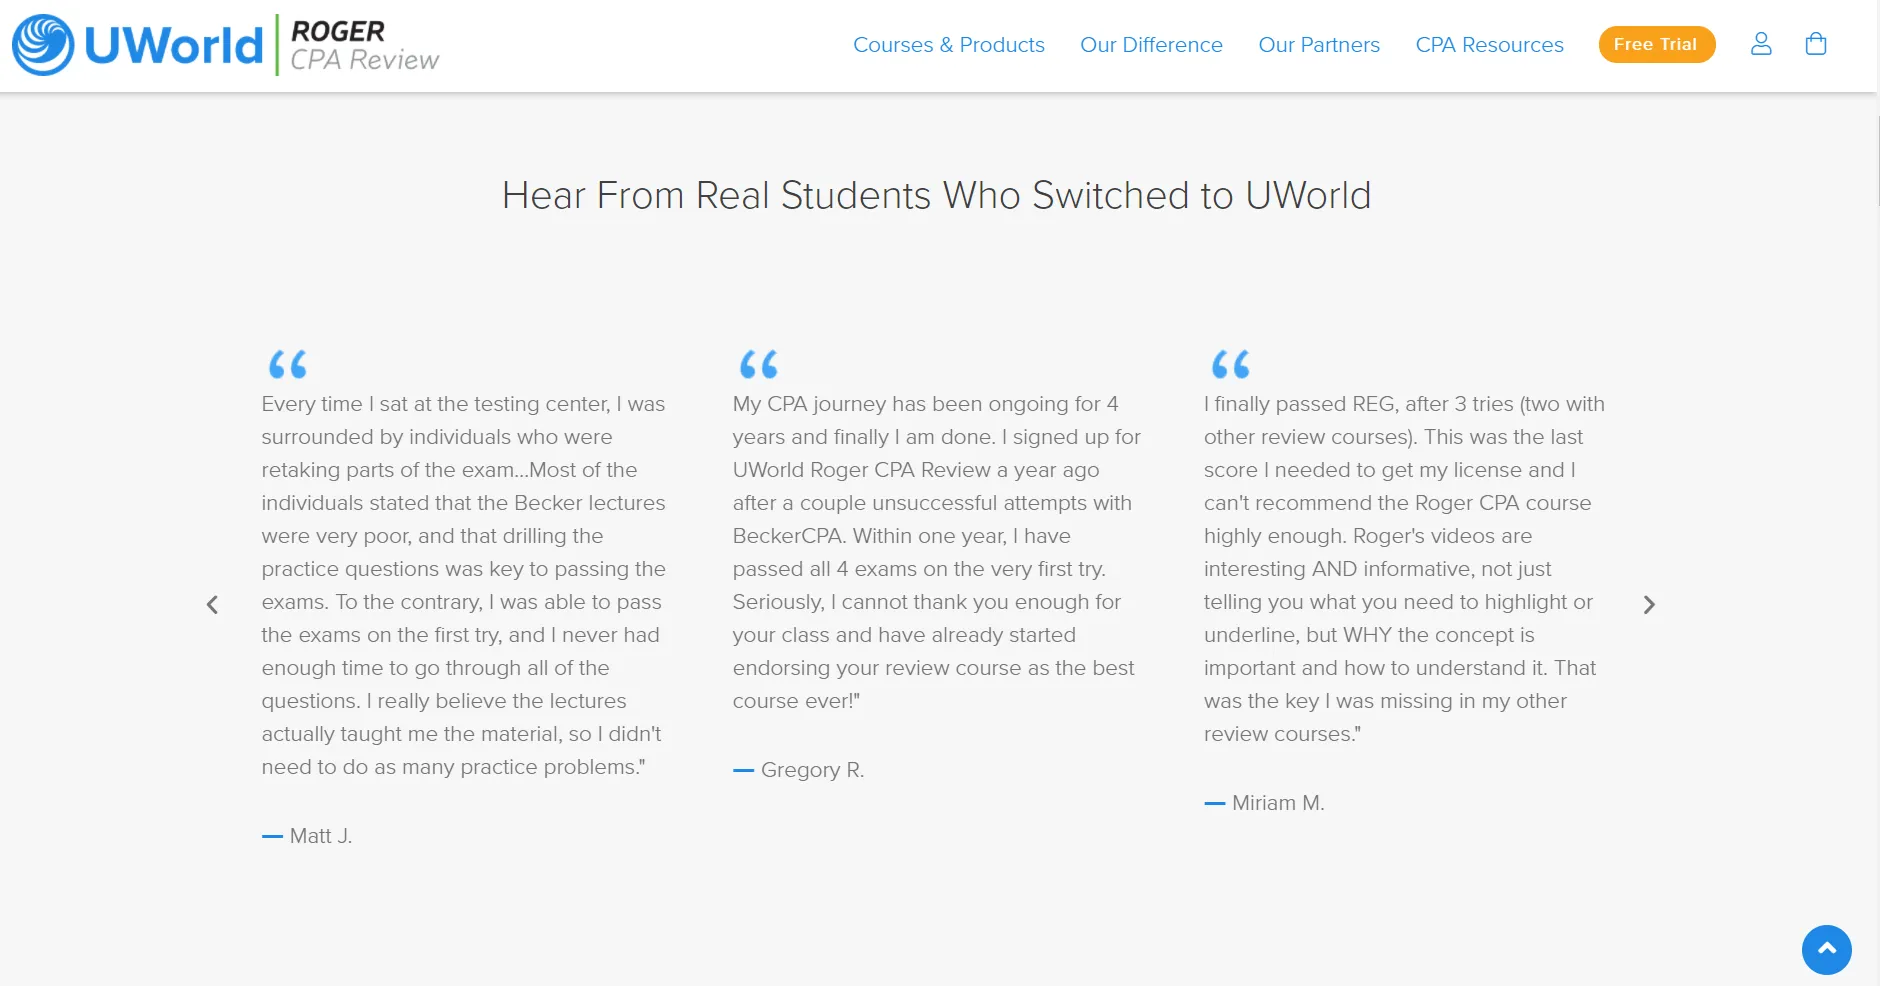Screen dimensions: 1880x986
Task: Start the Free Trial
Action: (x=1656, y=44)
